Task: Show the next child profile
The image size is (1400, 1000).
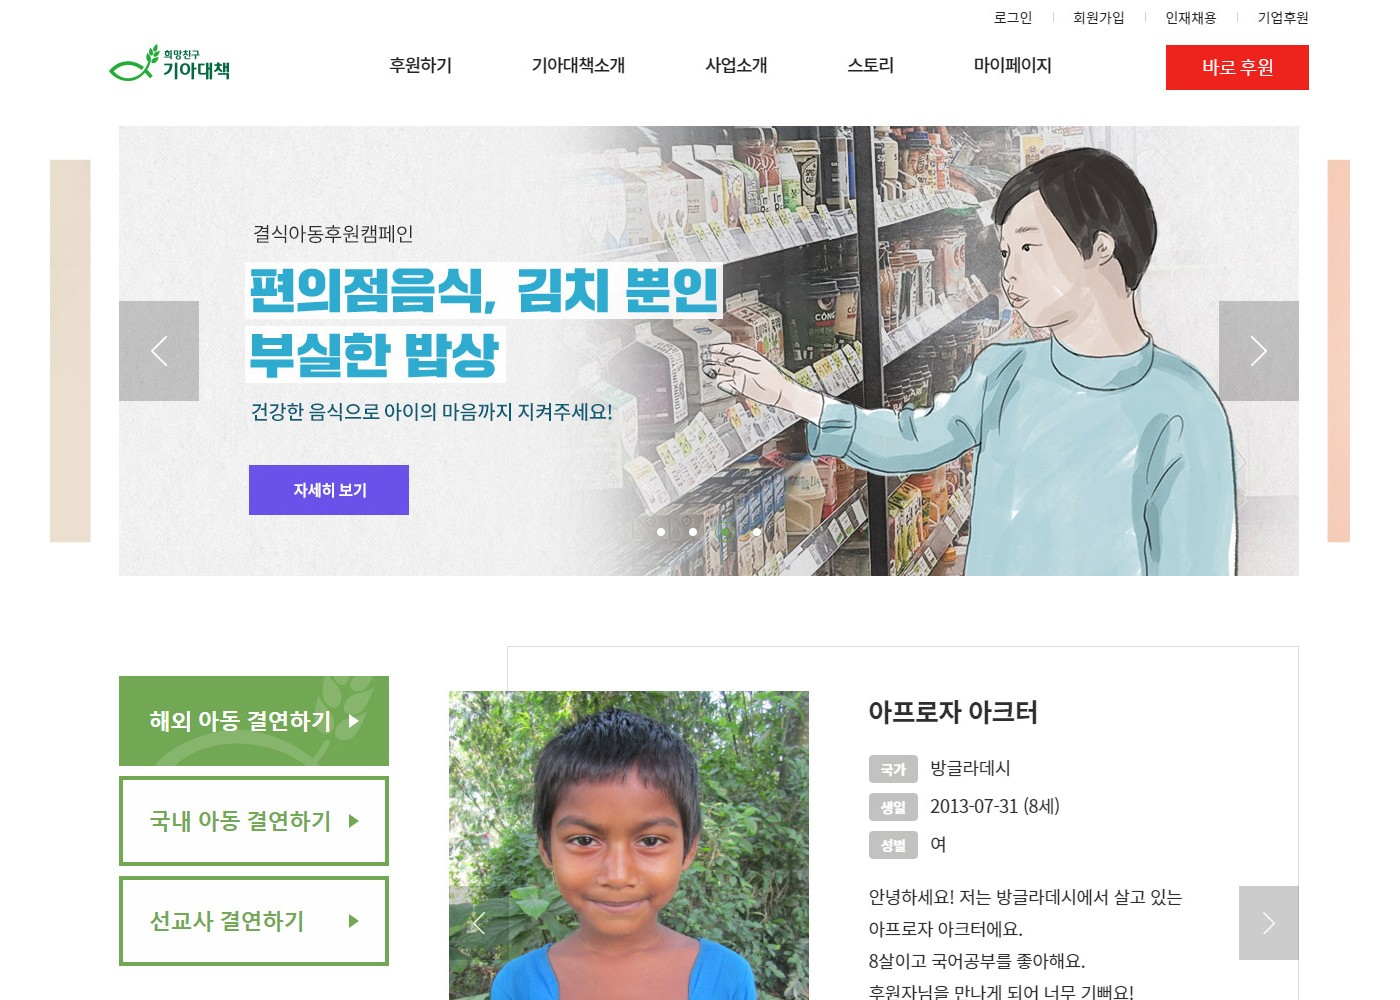Action: (1269, 923)
